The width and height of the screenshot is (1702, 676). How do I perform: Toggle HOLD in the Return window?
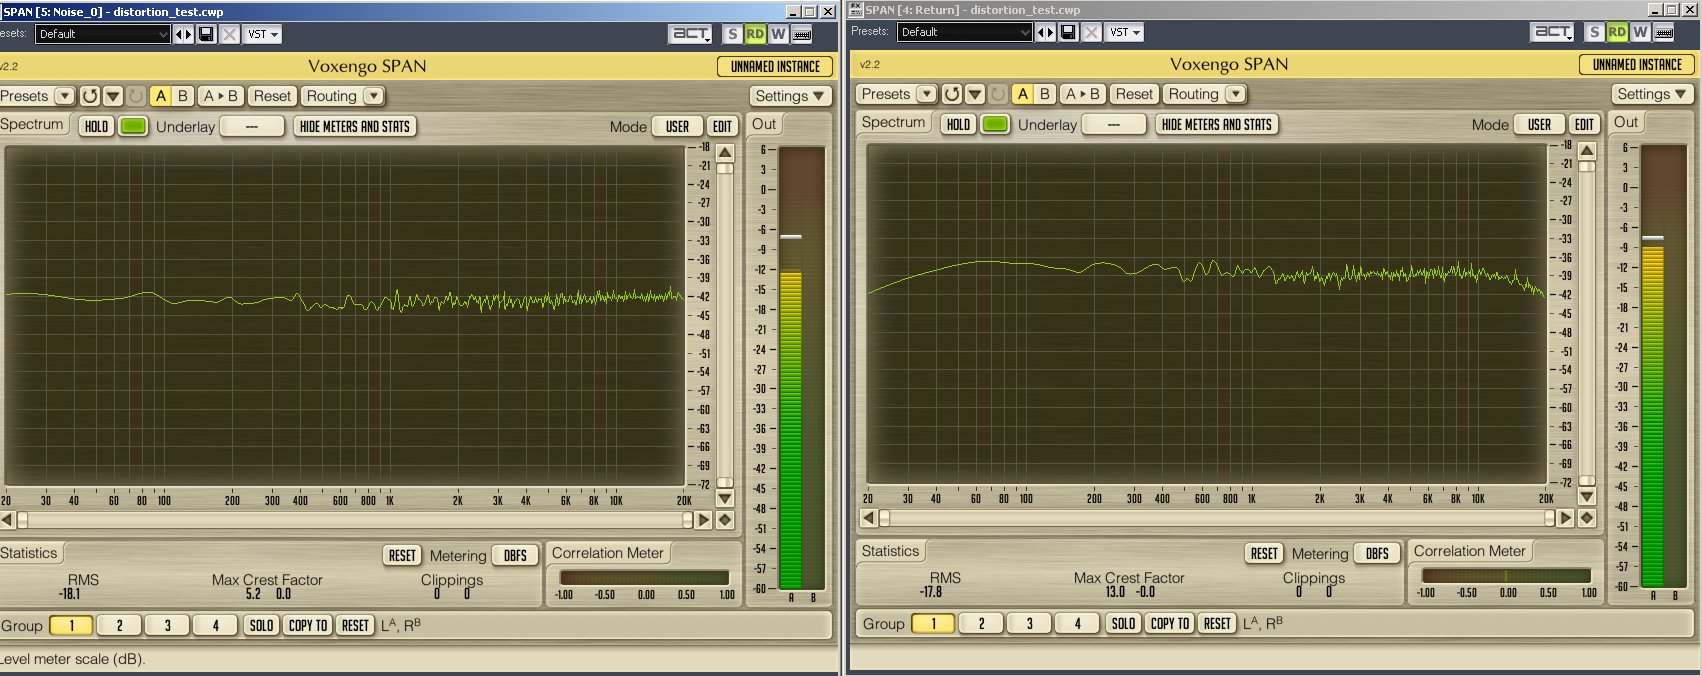958,124
